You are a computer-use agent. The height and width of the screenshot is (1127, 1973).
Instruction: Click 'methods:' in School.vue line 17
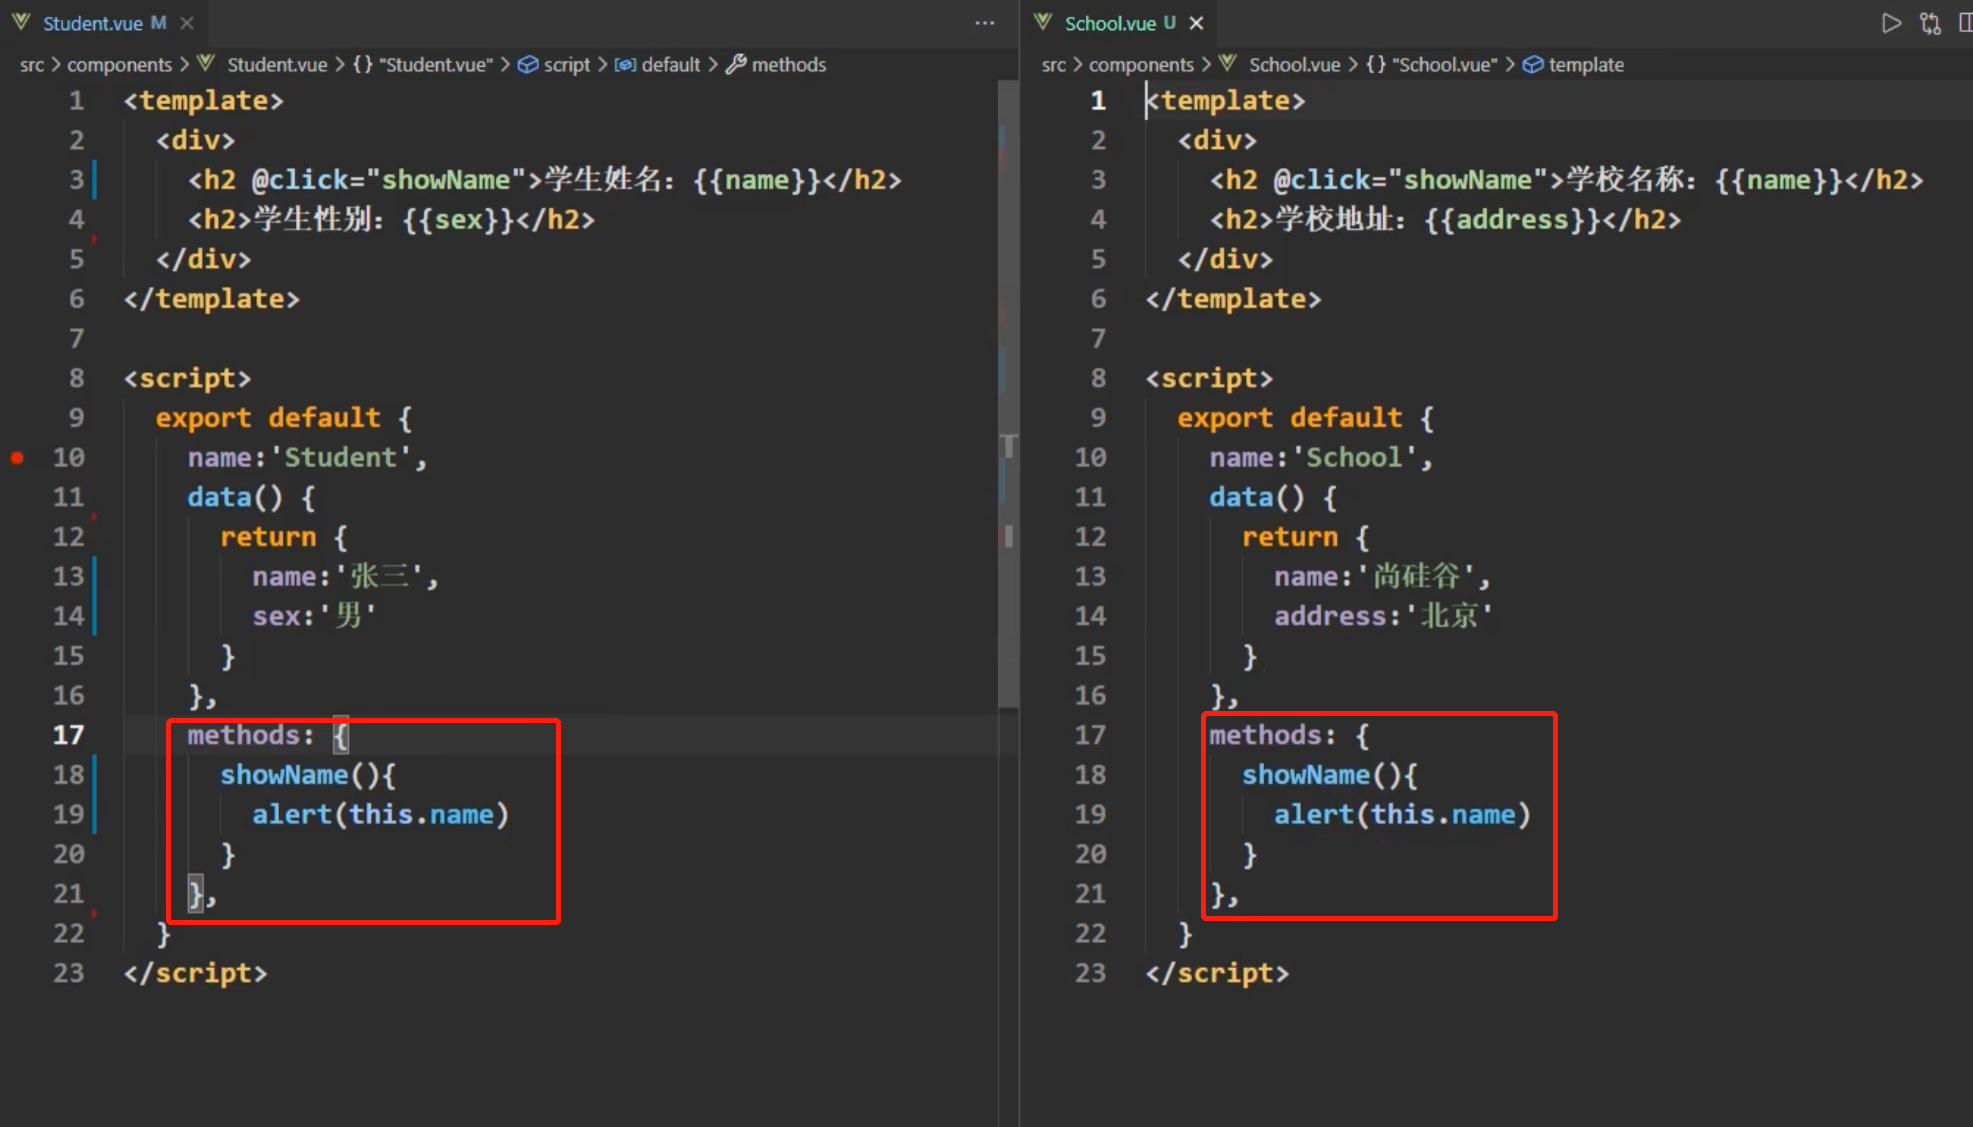pyautogui.click(x=1273, y=735)
